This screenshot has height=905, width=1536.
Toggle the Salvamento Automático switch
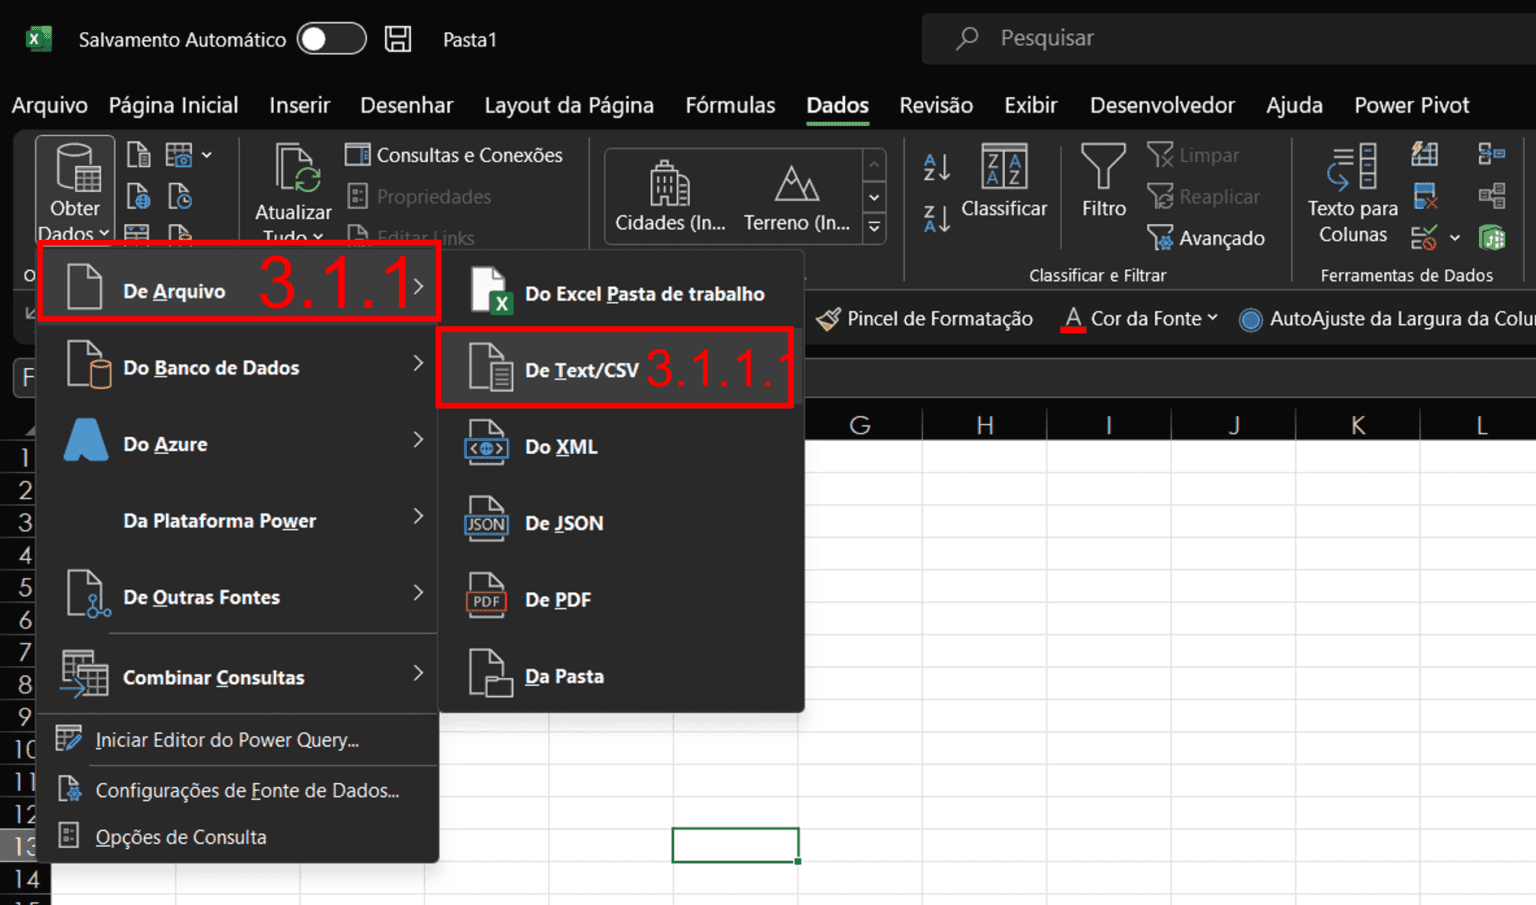click(331, 38)
